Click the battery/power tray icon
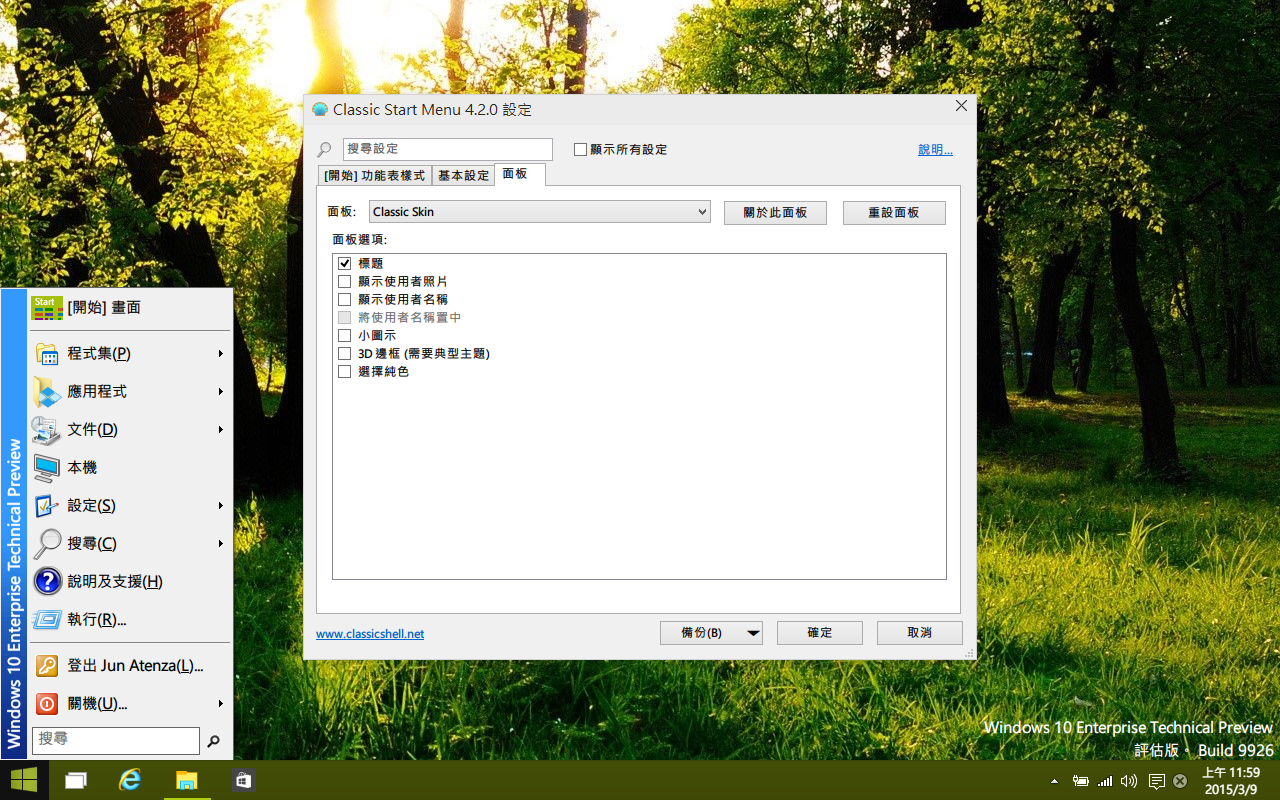The width and height of the screenshot is (1280, 800). coord(1081,781)
